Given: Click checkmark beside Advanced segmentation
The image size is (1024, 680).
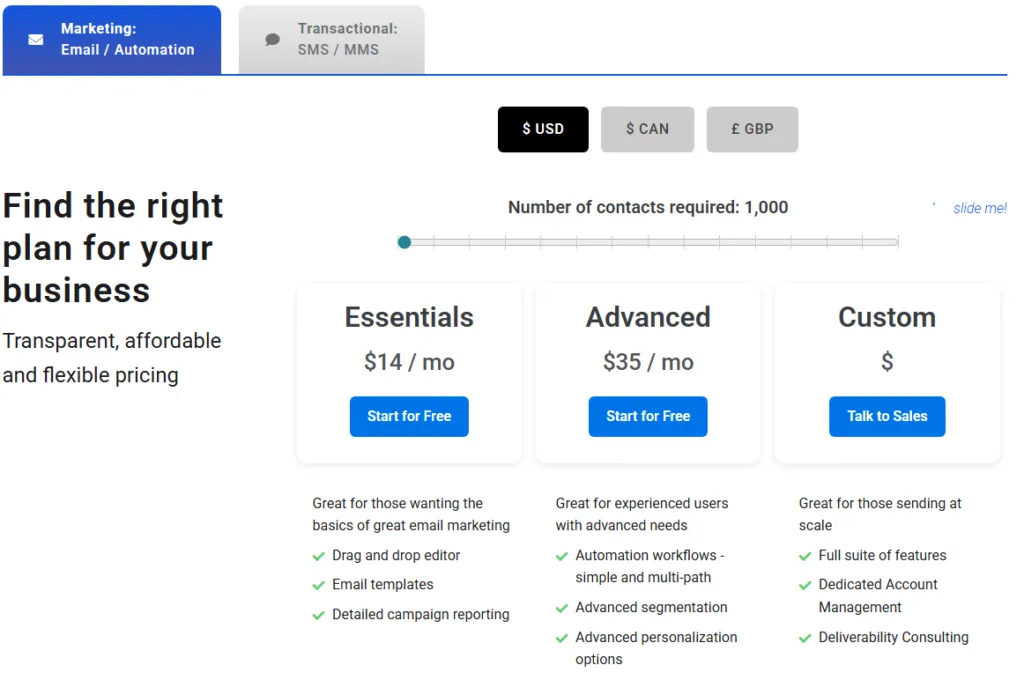Looking at the screenshot, I should tap(562, 608).
